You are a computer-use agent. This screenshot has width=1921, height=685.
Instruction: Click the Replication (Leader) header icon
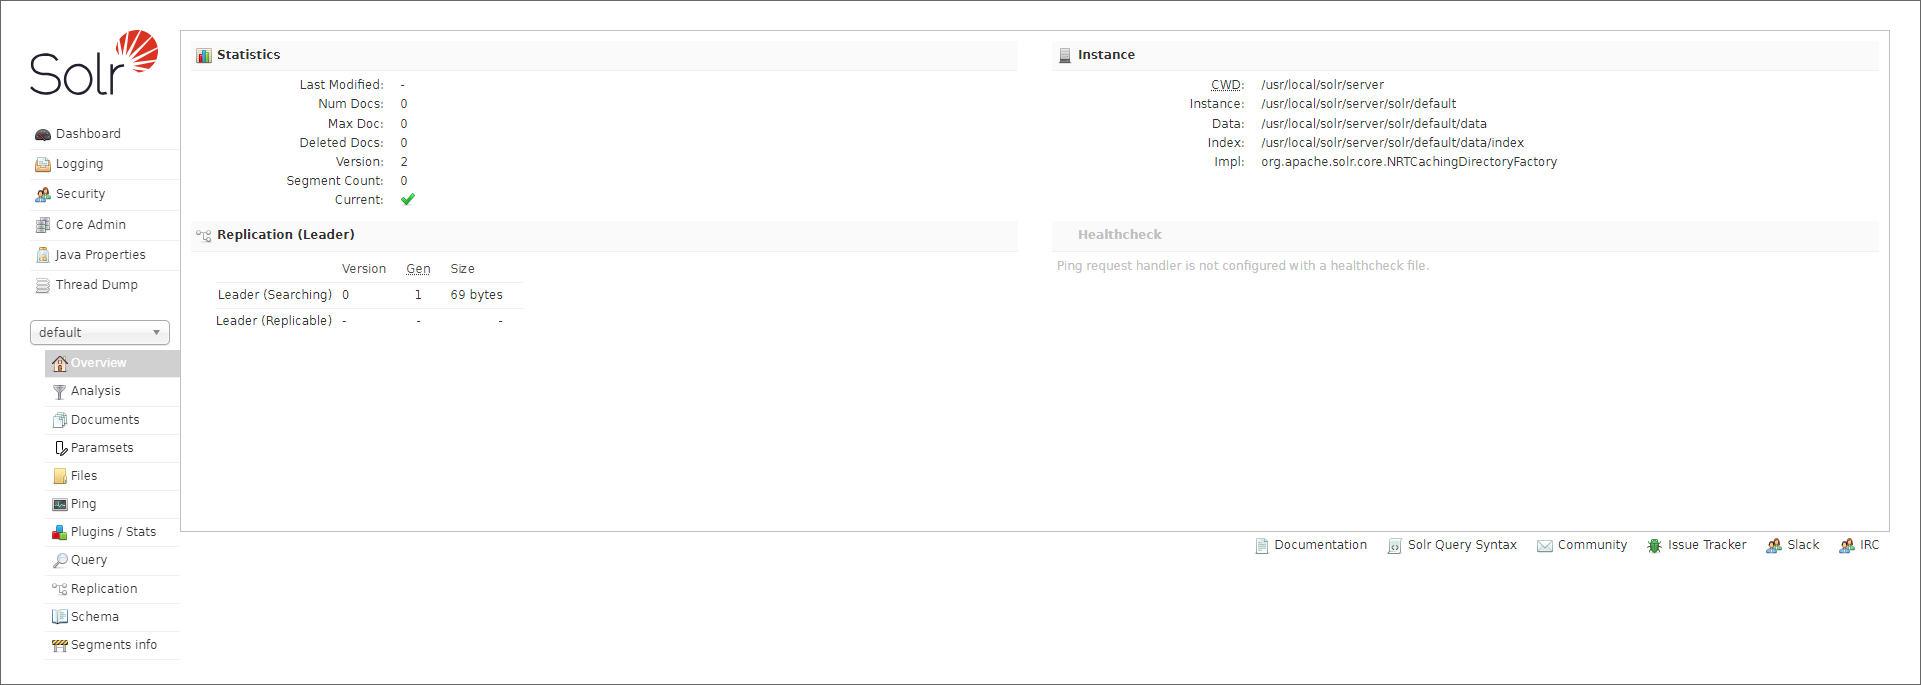pos(204,236)
